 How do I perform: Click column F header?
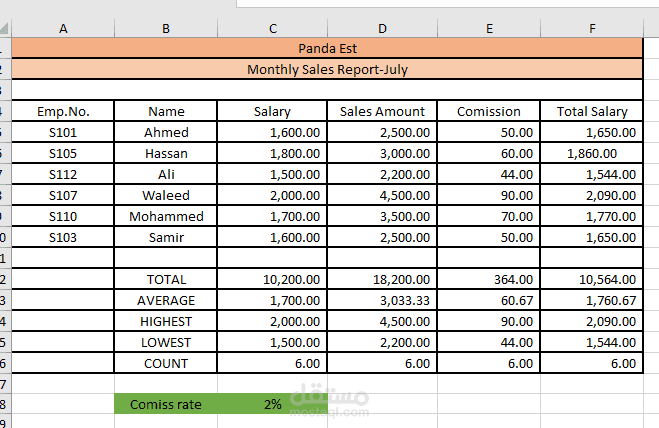(592, 28)
